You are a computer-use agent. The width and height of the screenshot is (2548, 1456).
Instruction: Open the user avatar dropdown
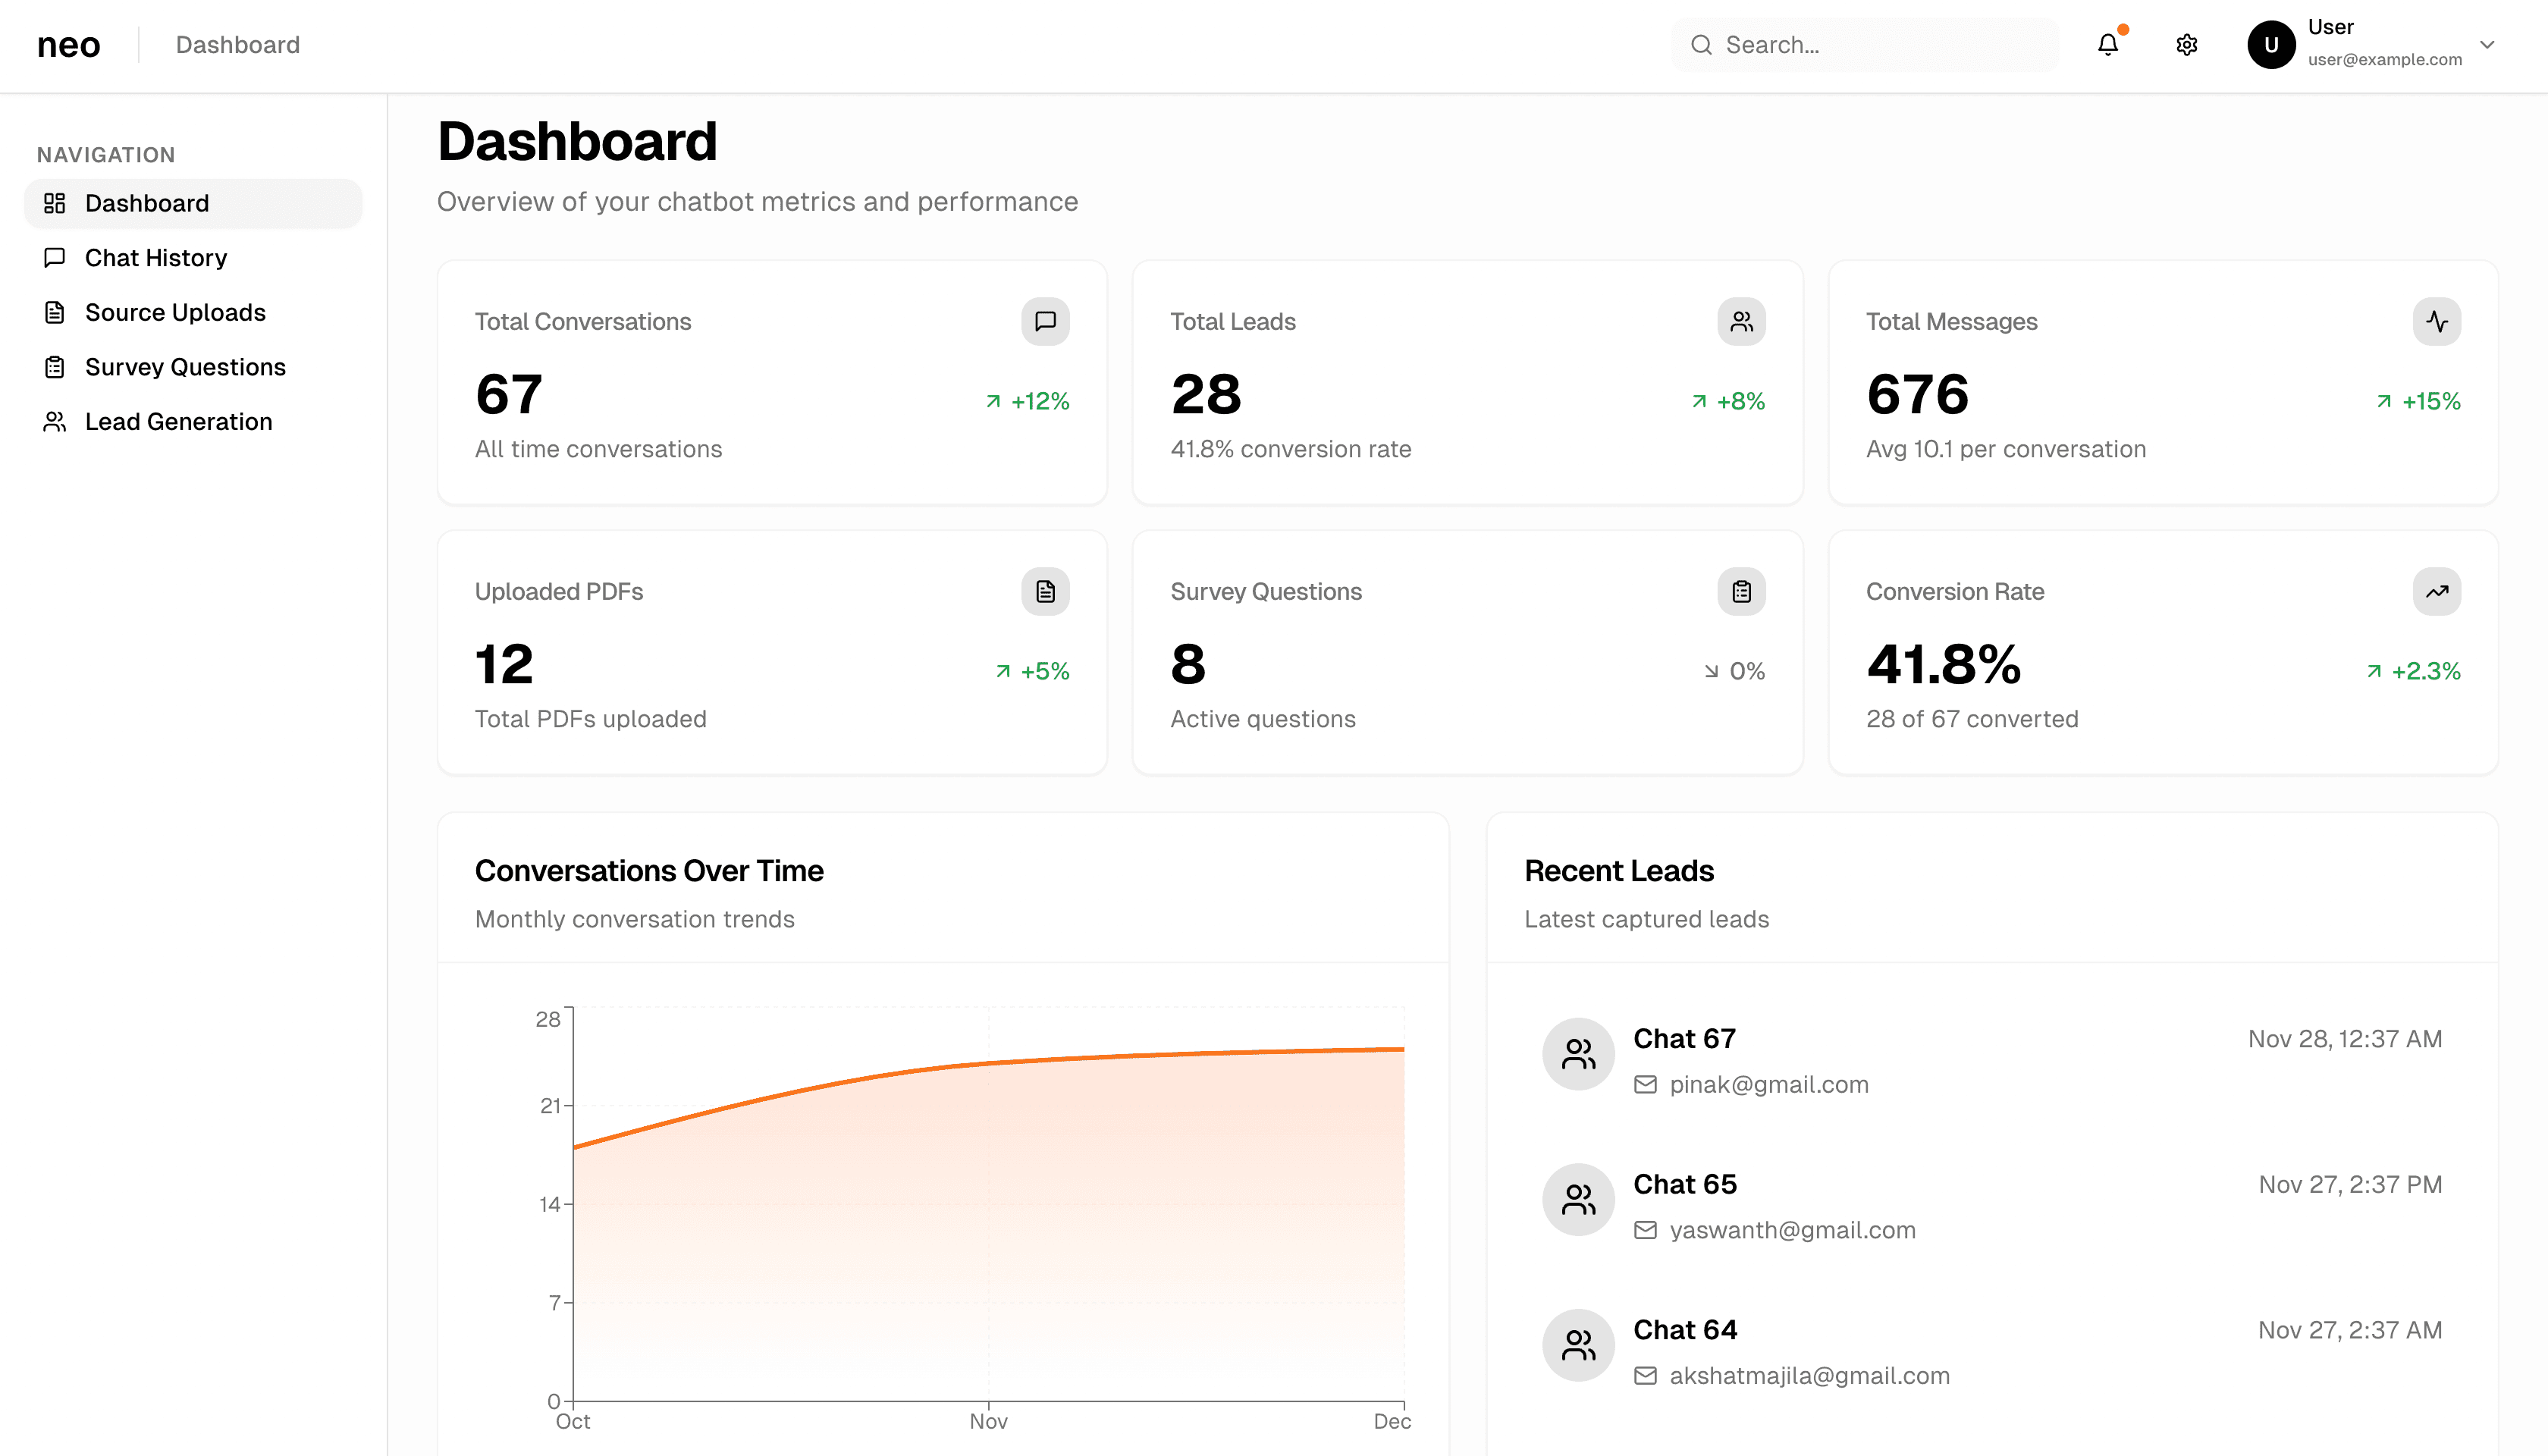pos(2270,44)
